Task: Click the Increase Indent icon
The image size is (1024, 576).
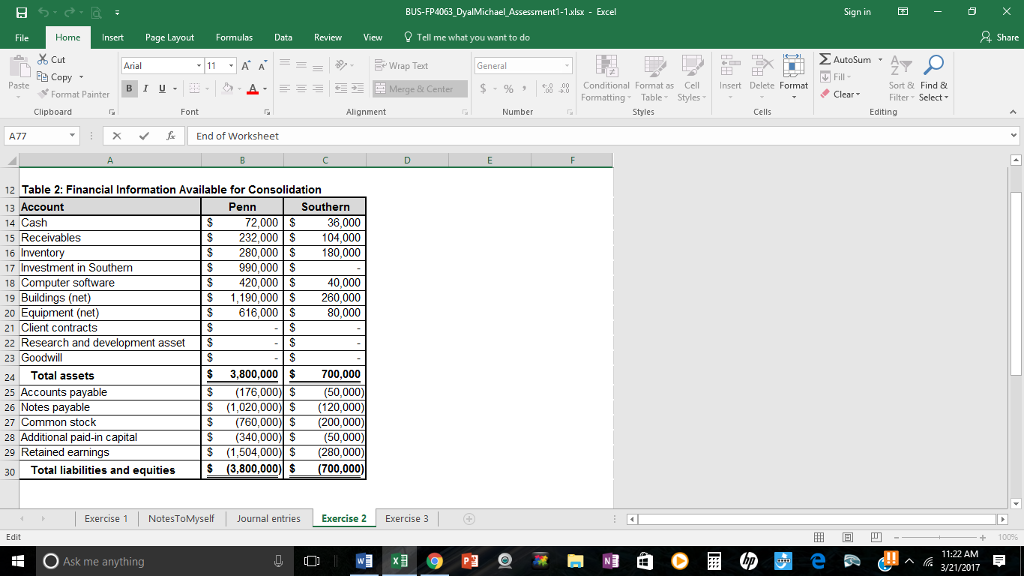Action: 357,88
